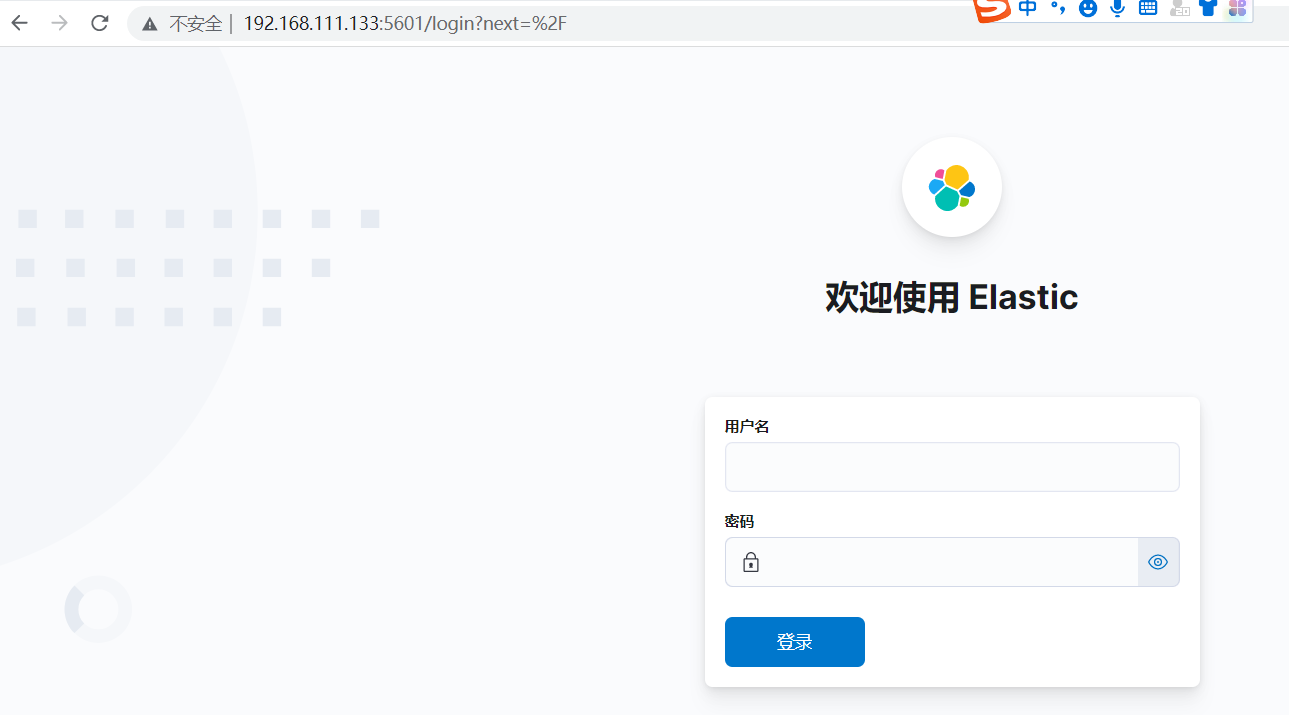Go back with the browser back arrow
Viewport: 1289px width, 715px height.
point(19,23)
